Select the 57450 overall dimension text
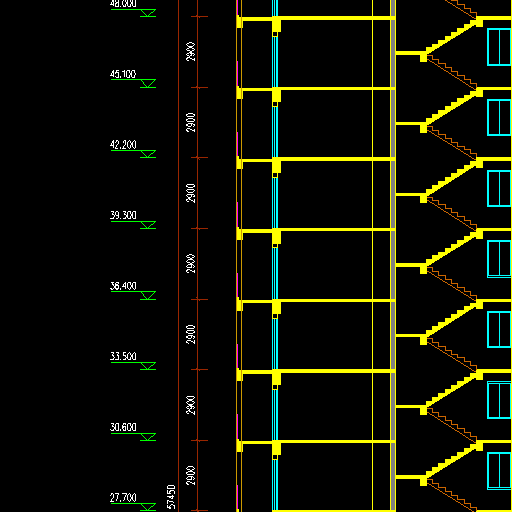The width and height of the screenshot is (512, 512). pos(171,497)
